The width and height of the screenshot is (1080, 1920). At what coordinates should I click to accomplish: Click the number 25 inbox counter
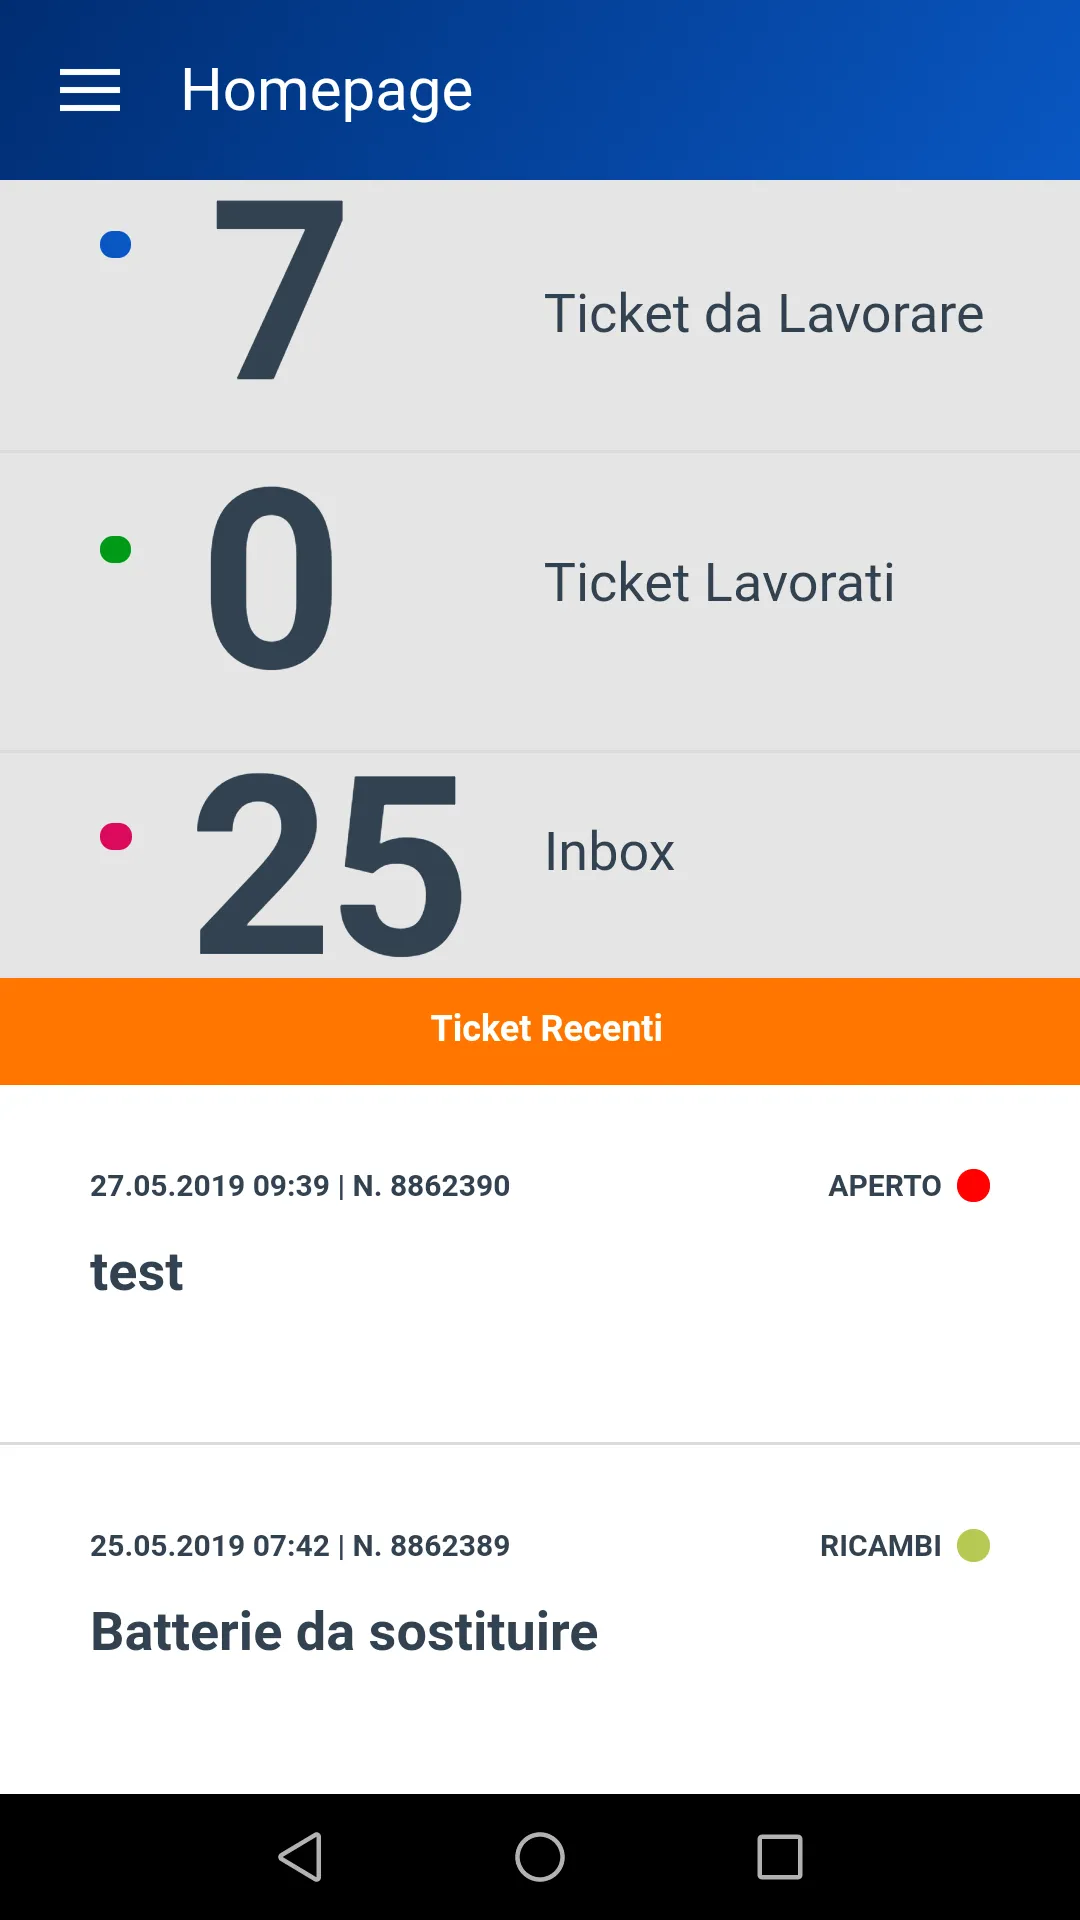tap(329, 865)
